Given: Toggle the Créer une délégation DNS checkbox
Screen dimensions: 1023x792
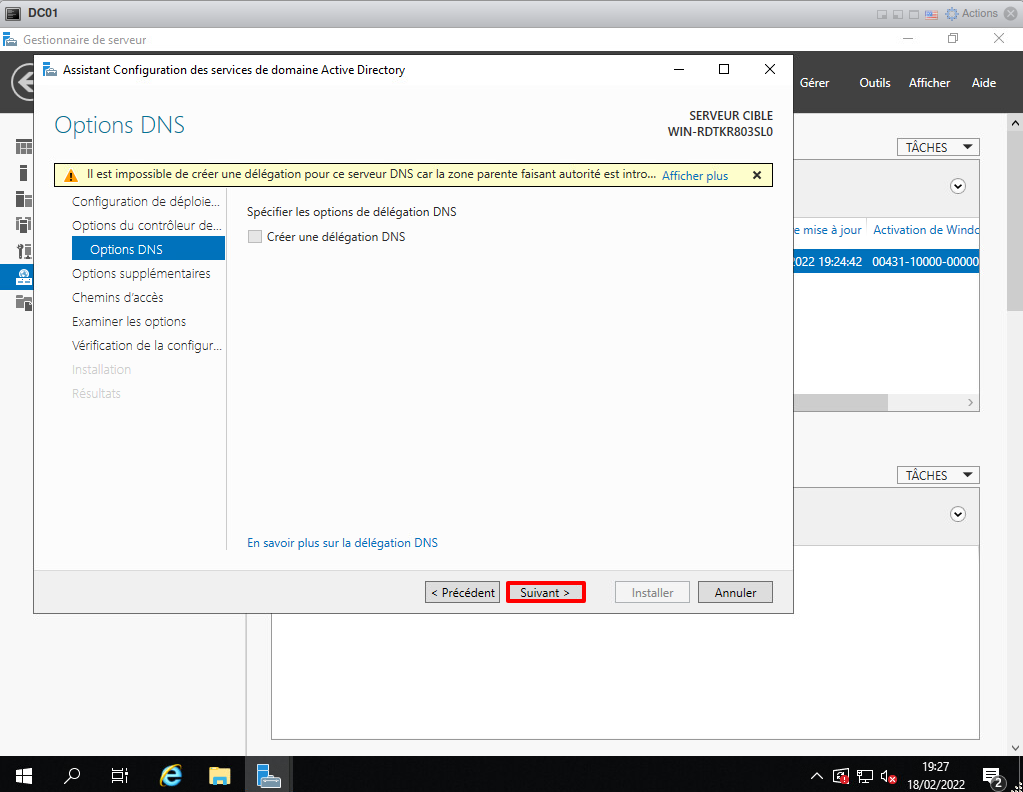Looking at the screenshot, I should click(255, 237).
